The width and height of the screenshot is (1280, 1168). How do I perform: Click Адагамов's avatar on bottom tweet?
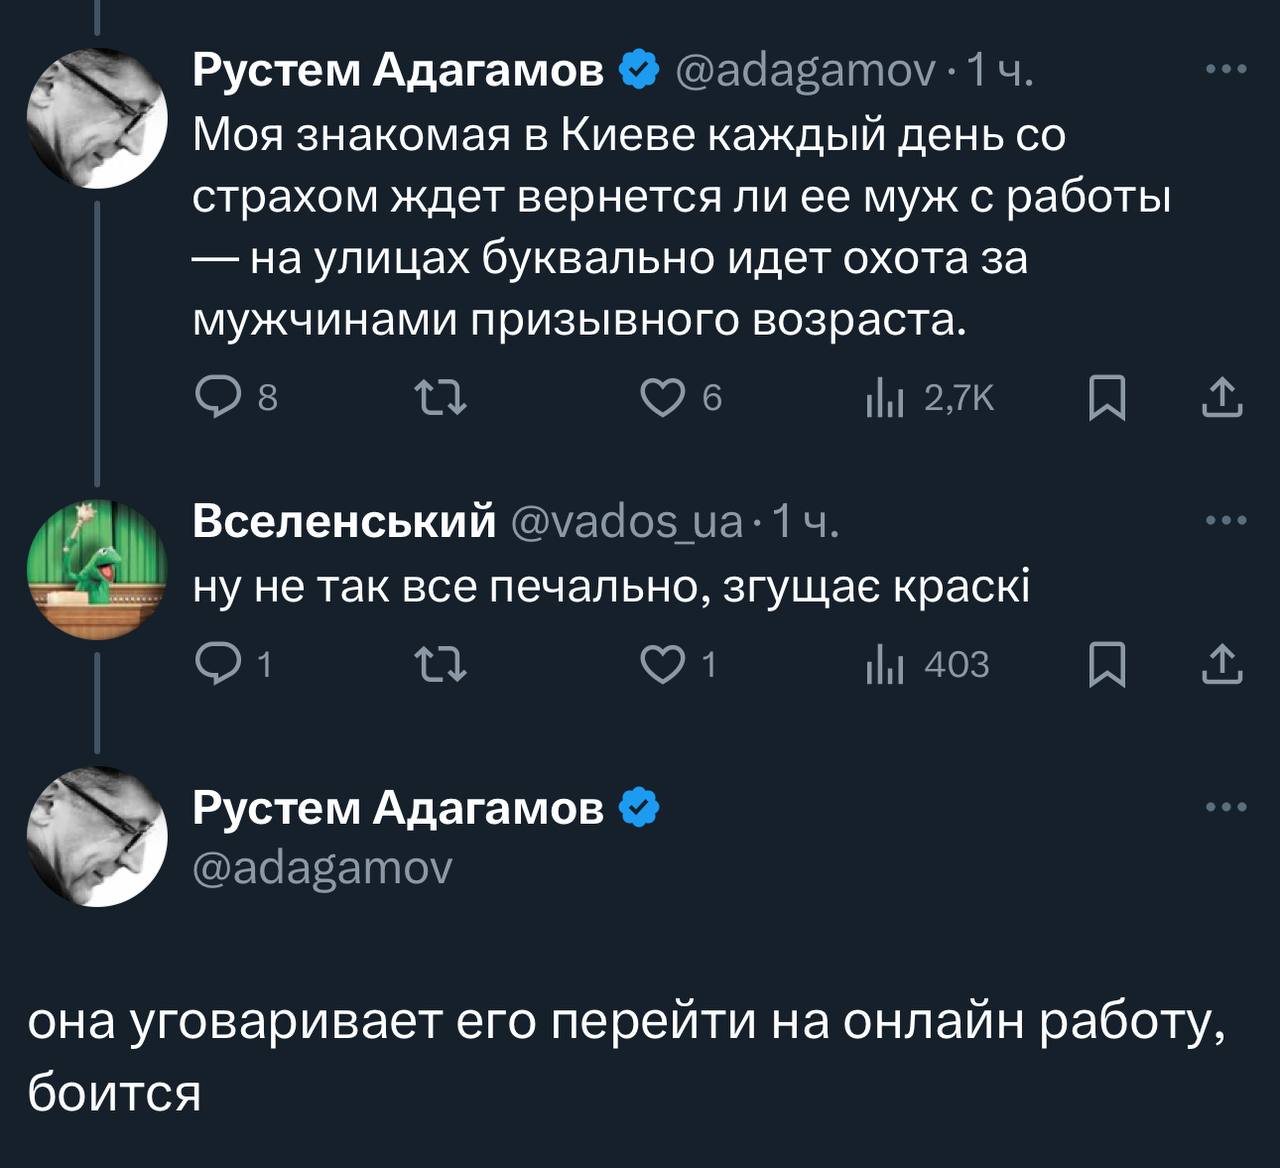point(97,837)
